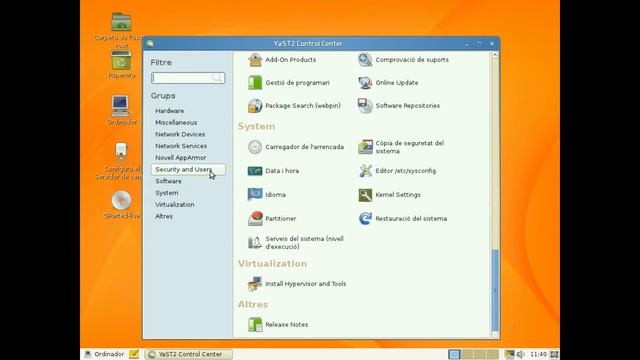The image size is (640, 360).
Task: Open the Còpia de seguretat del sistema icon
Action: (365, 147)
